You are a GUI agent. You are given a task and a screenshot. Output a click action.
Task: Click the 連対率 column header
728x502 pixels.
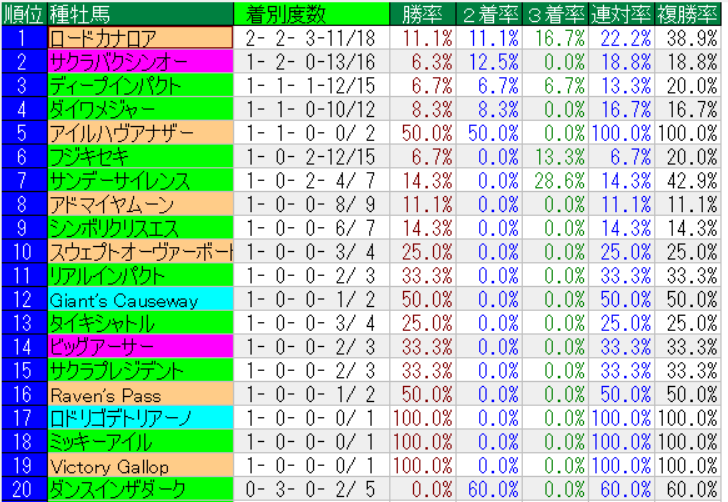pos(621,13)
